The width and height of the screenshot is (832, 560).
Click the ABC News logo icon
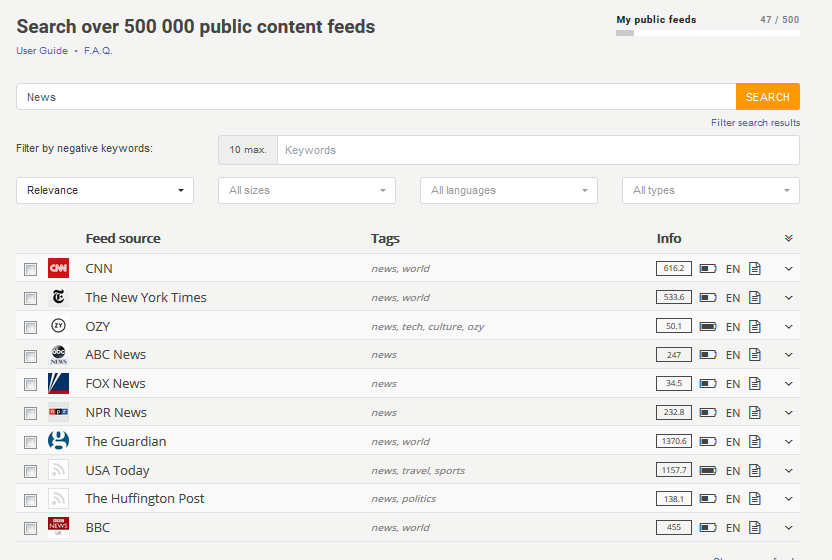58,355
